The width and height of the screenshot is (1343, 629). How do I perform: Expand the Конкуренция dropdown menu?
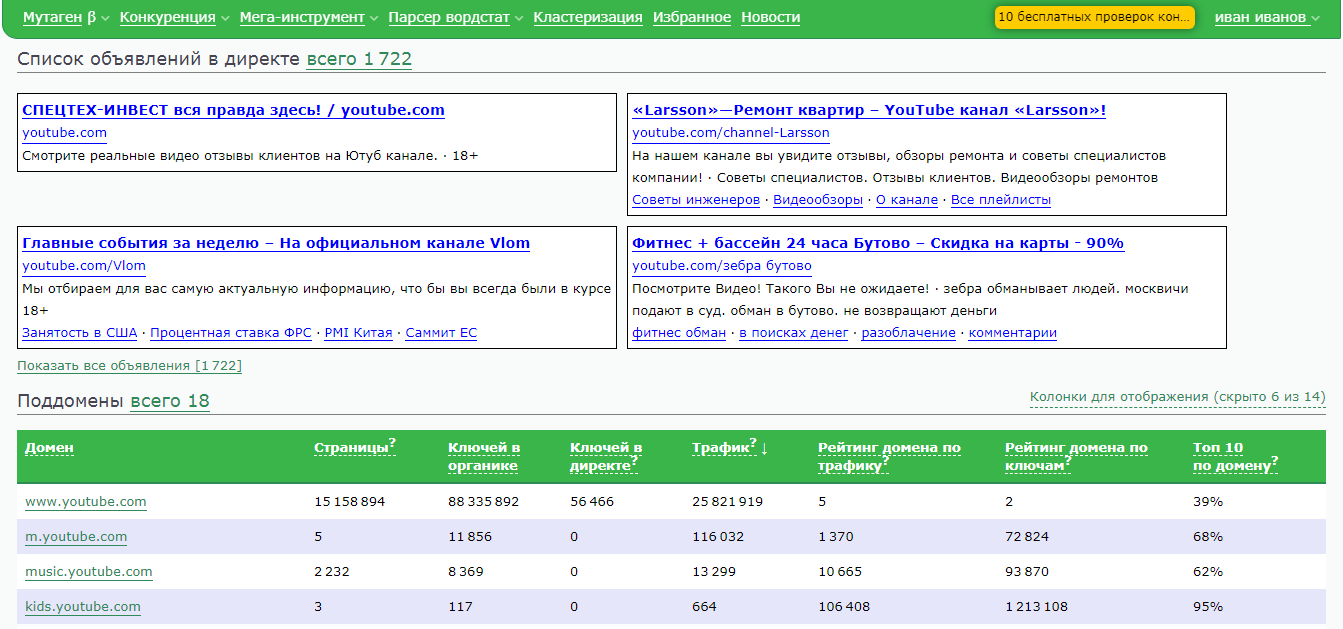(x=174, y=17)
